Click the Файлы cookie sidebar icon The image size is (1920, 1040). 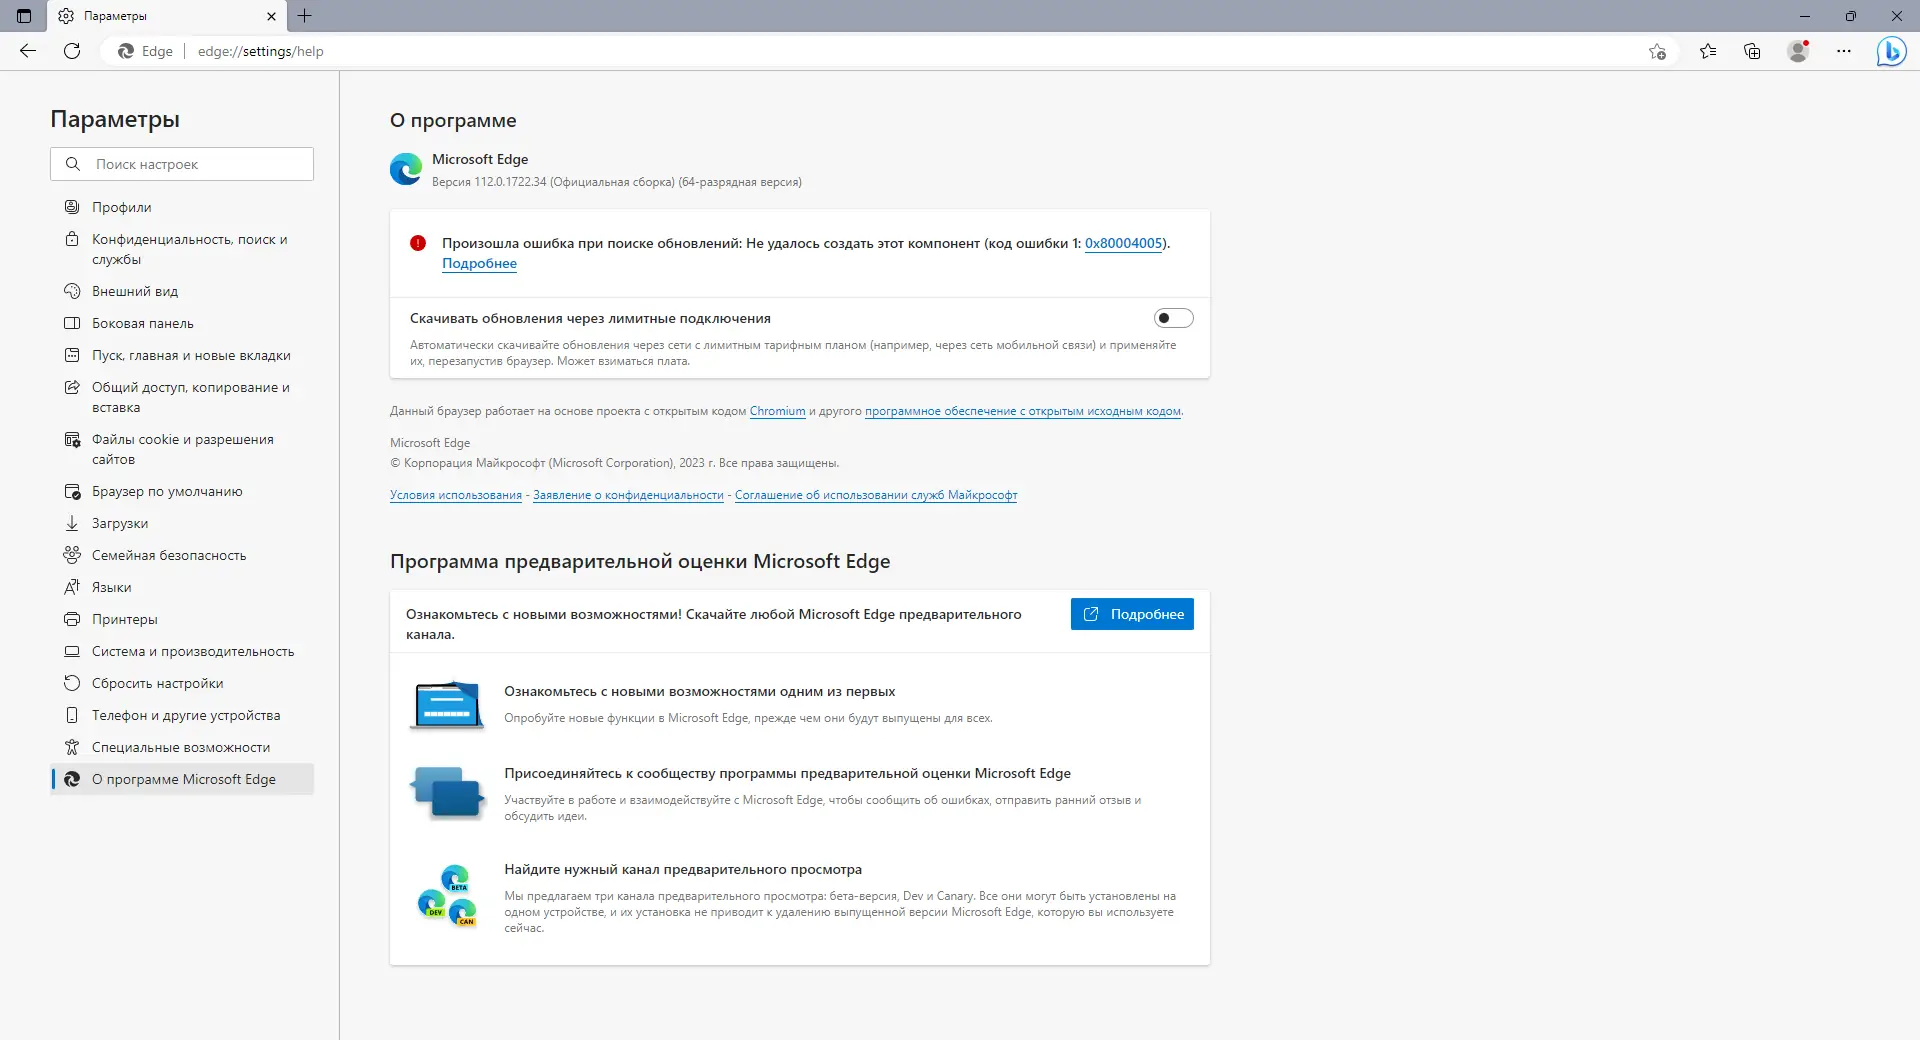(x=72, y=440)
